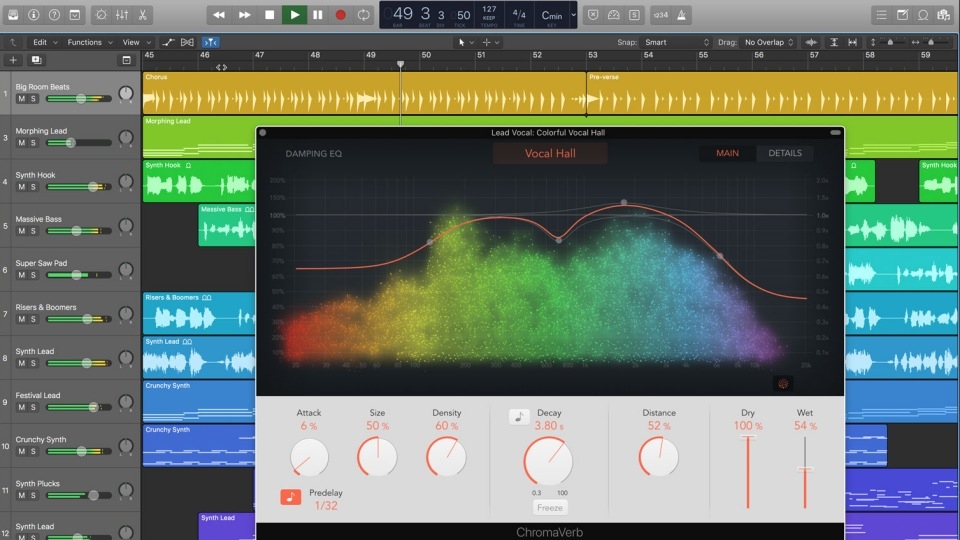Toggle Show Automation button
Viewport: 960px width, 540px height.
[168, 42]
